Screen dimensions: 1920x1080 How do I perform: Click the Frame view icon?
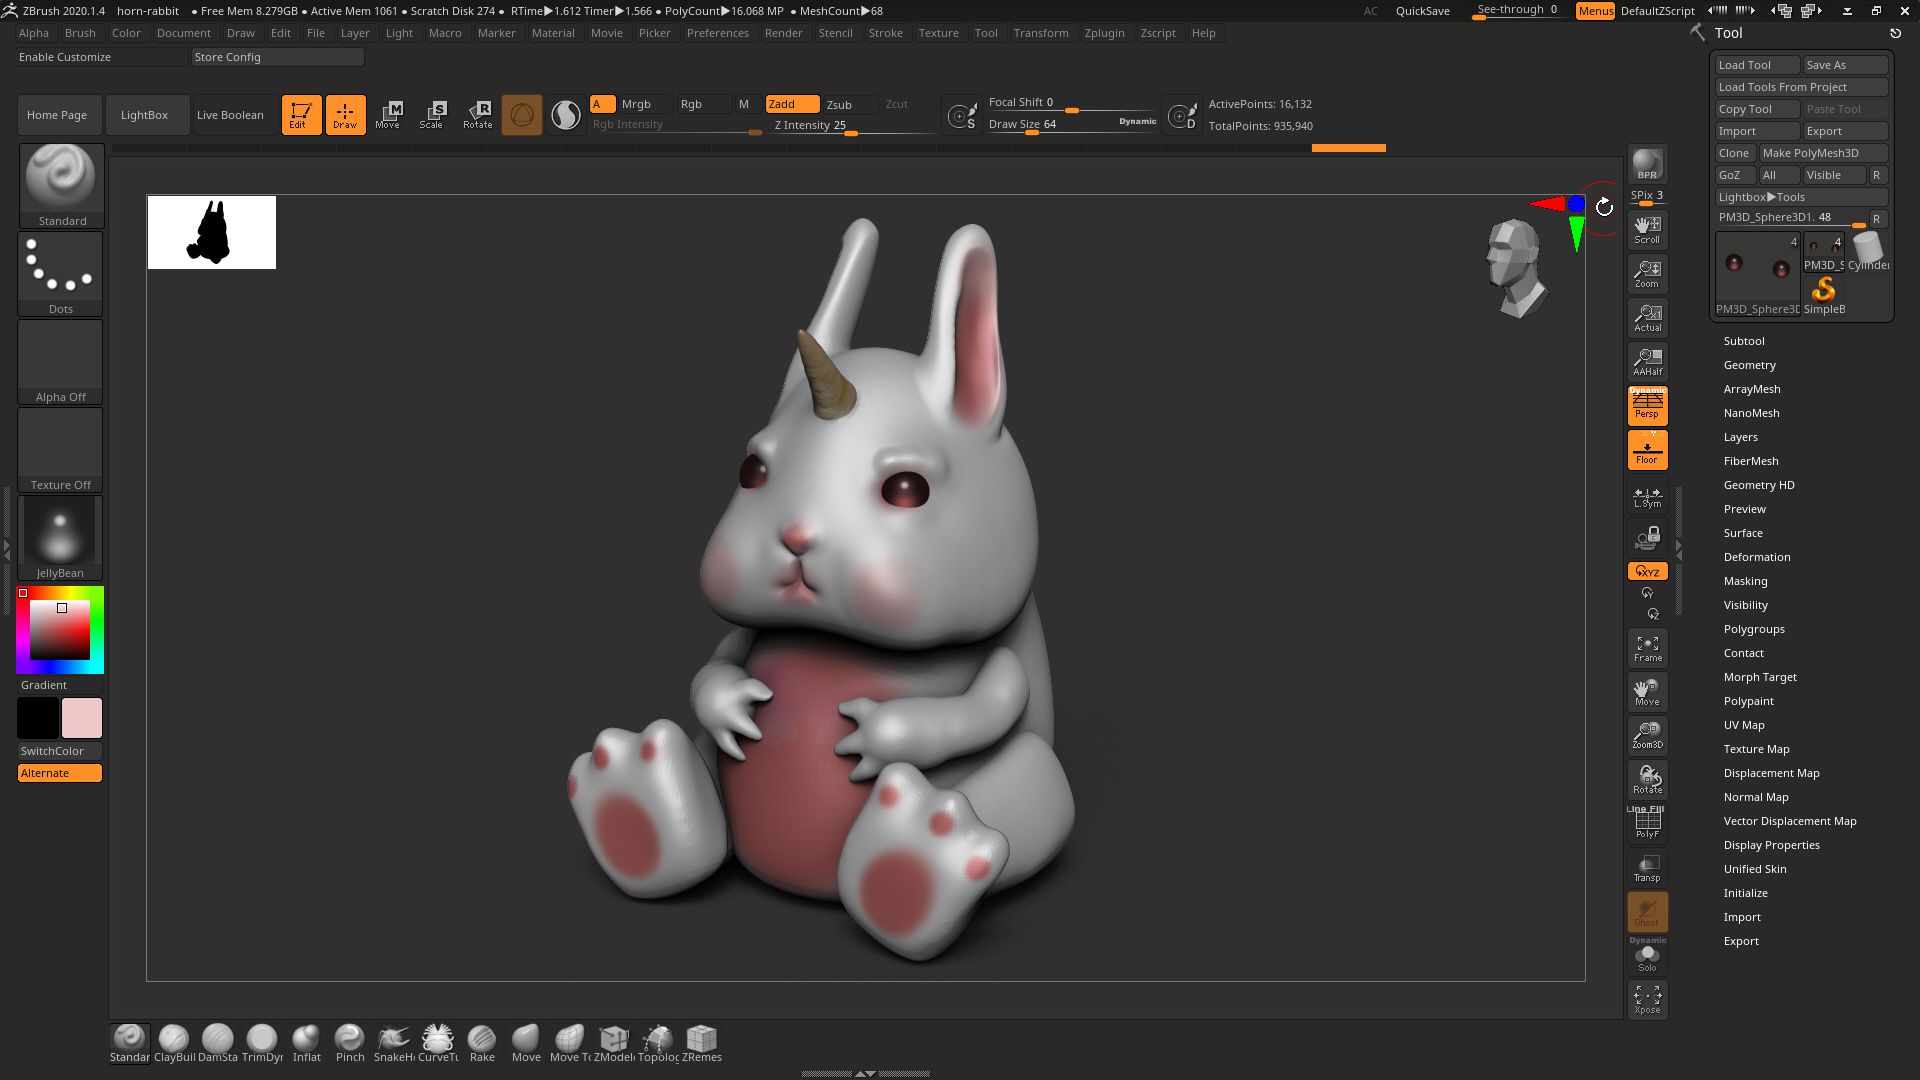pos(1647,648)
